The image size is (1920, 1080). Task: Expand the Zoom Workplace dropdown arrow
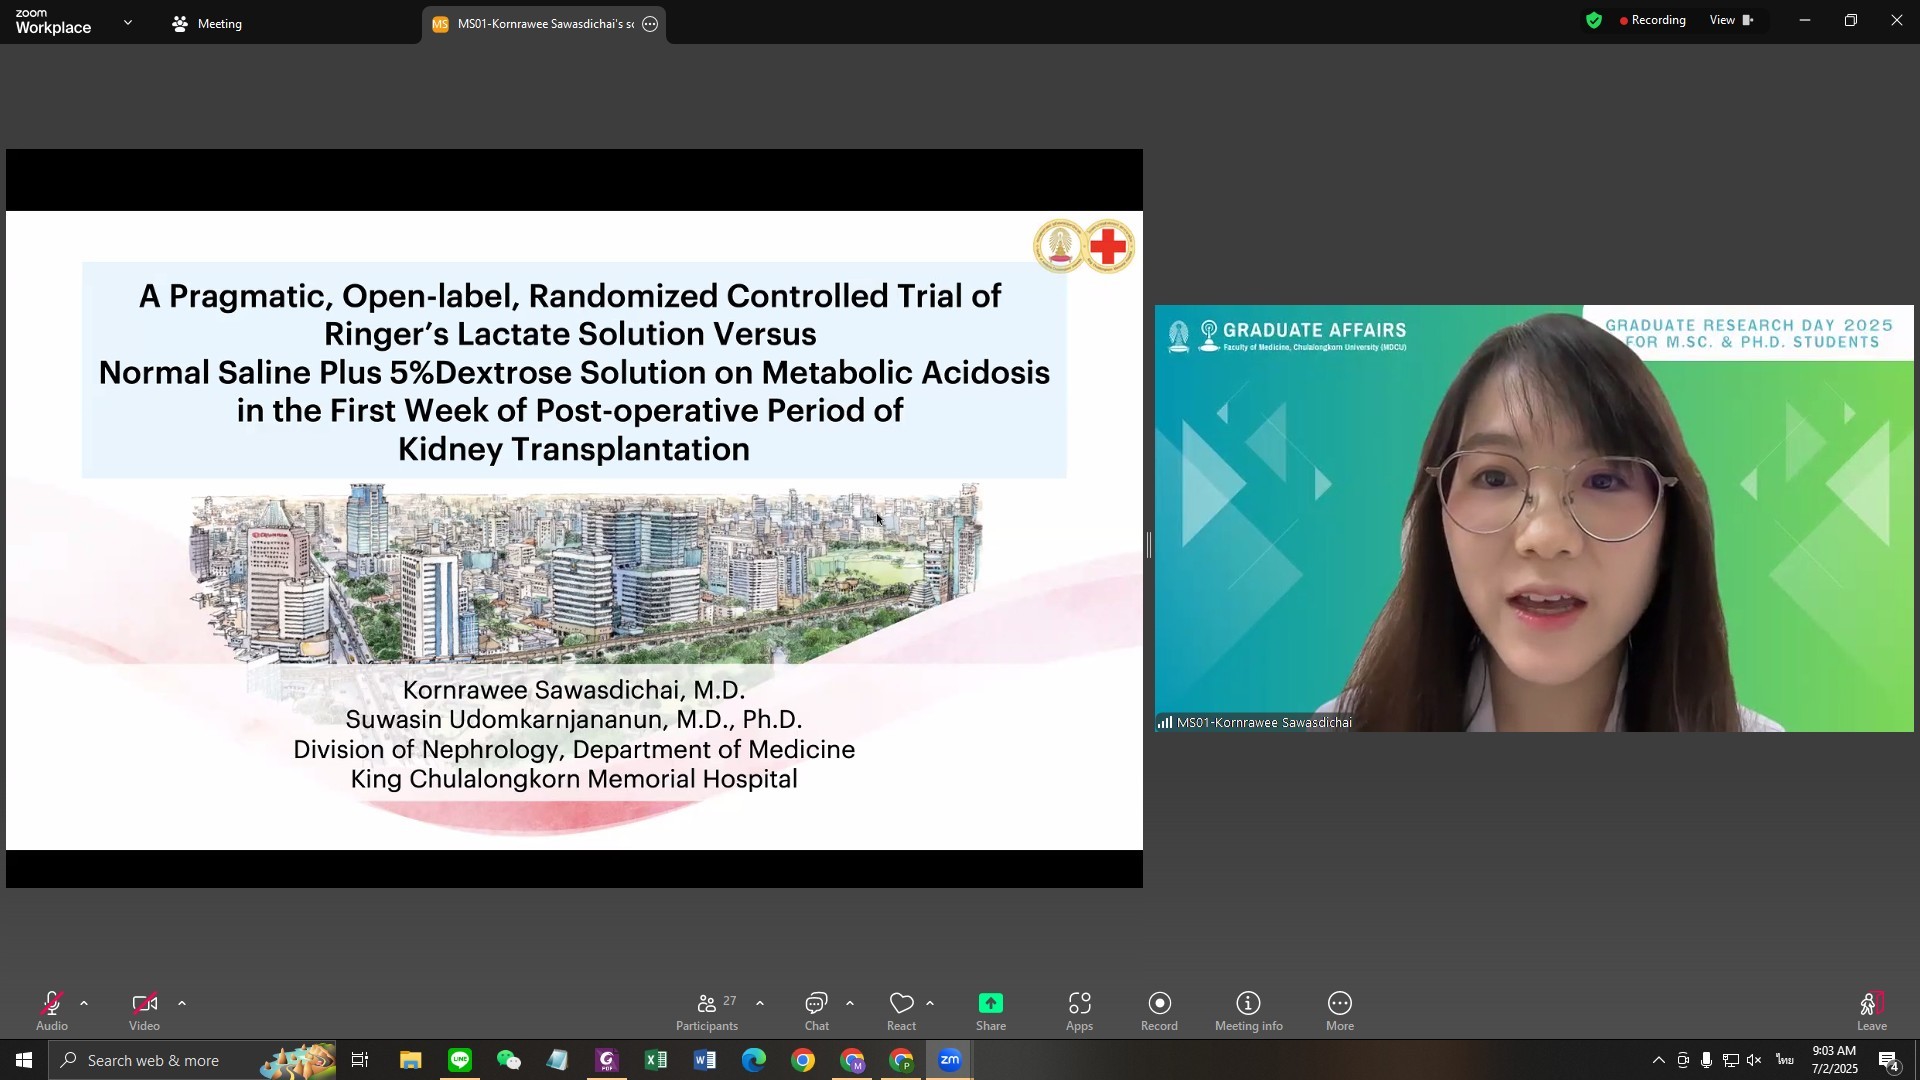click(128, 22)
